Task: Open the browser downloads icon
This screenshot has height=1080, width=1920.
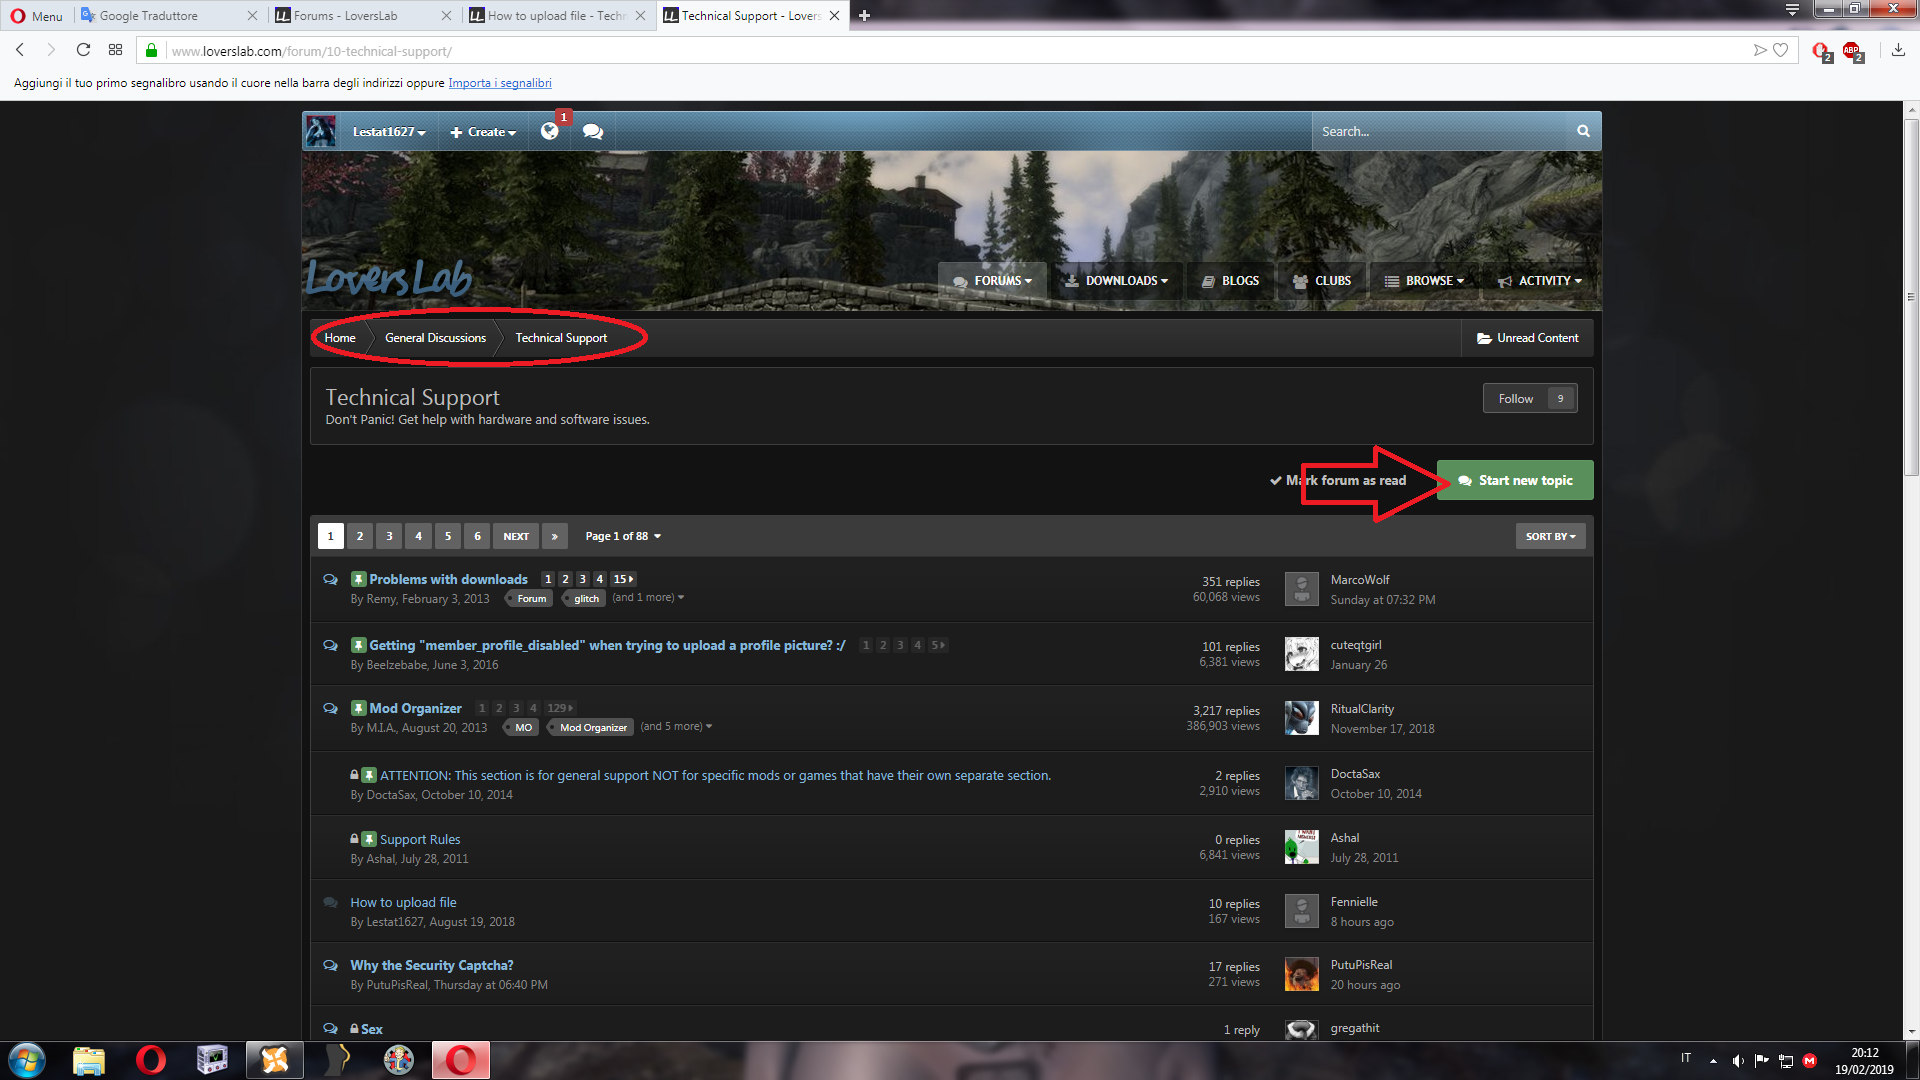Action: 1898,50
